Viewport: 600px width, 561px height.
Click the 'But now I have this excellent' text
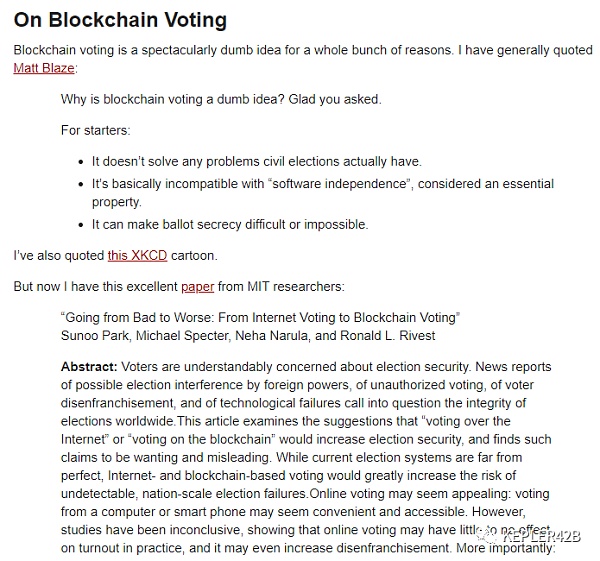click(96, 286)
